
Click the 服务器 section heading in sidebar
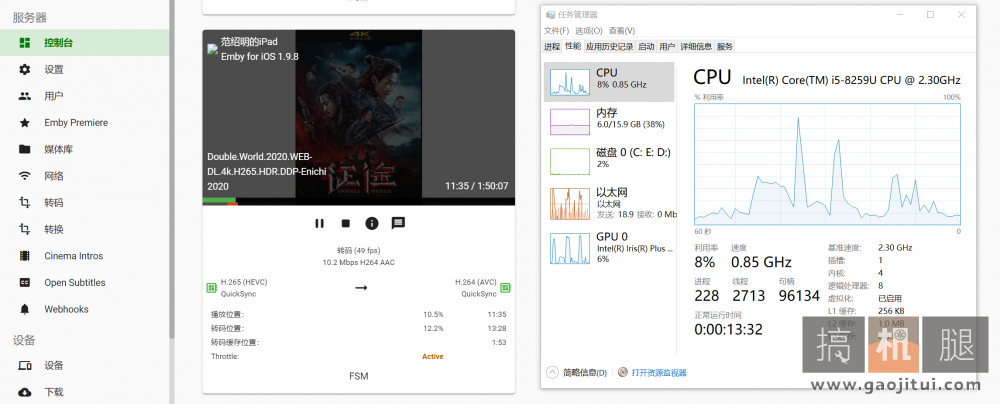pyautogui.click(x=30, y=18)
